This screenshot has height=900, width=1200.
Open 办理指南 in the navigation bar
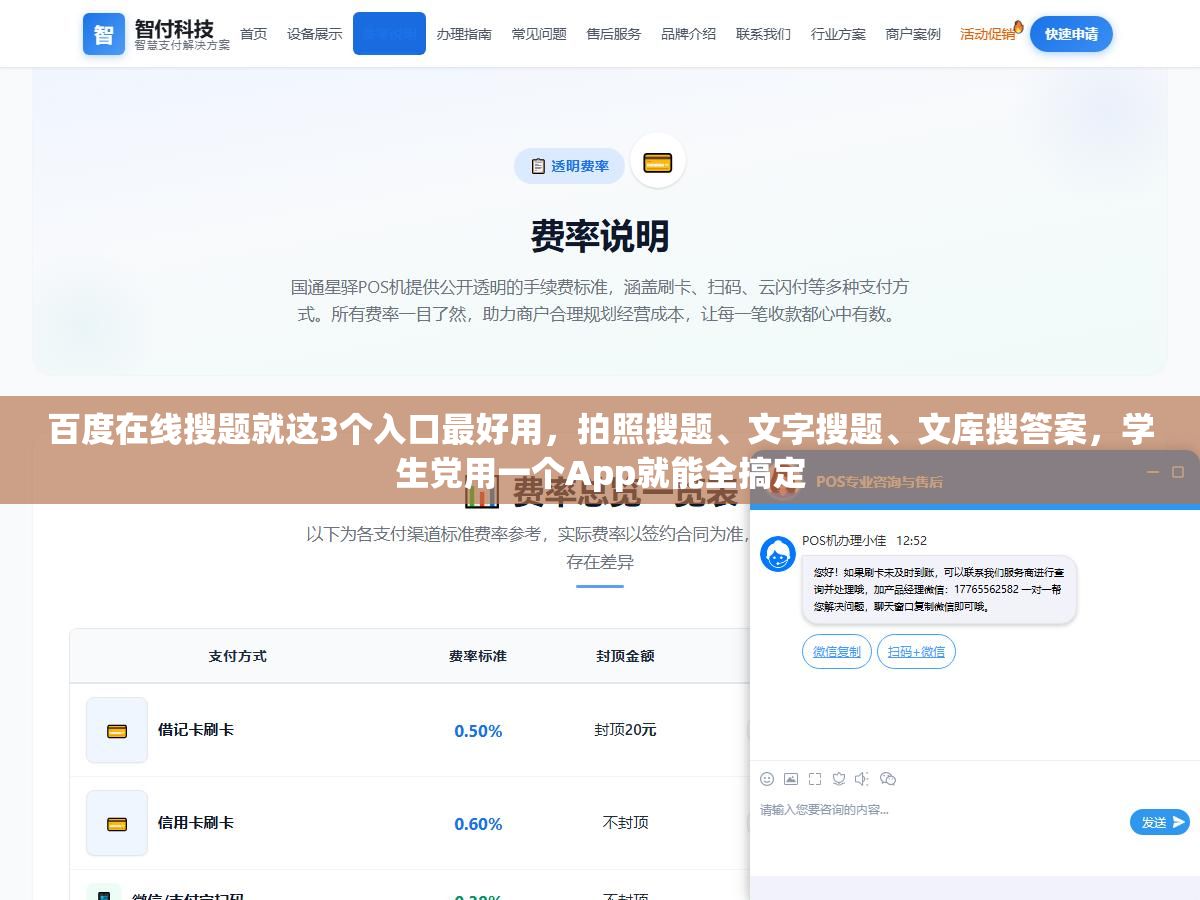464,34
